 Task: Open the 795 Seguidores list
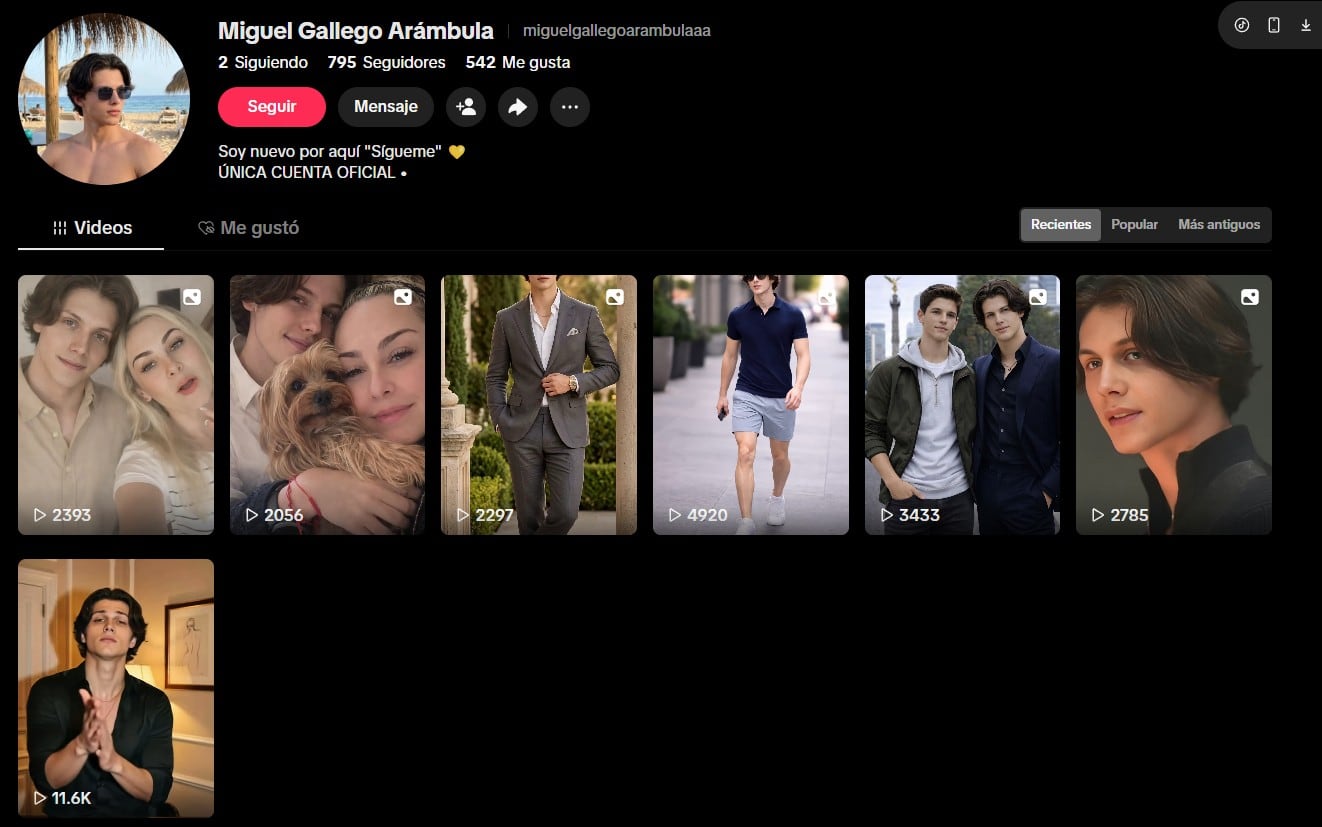[x=386, y=62]
